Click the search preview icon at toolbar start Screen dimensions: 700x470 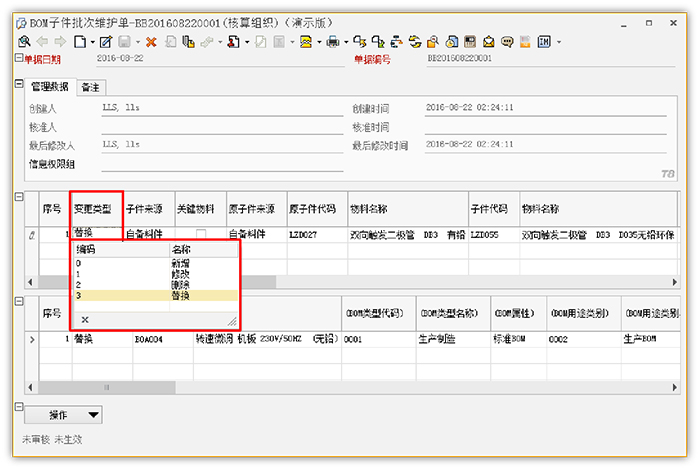[x=24, y=42]
